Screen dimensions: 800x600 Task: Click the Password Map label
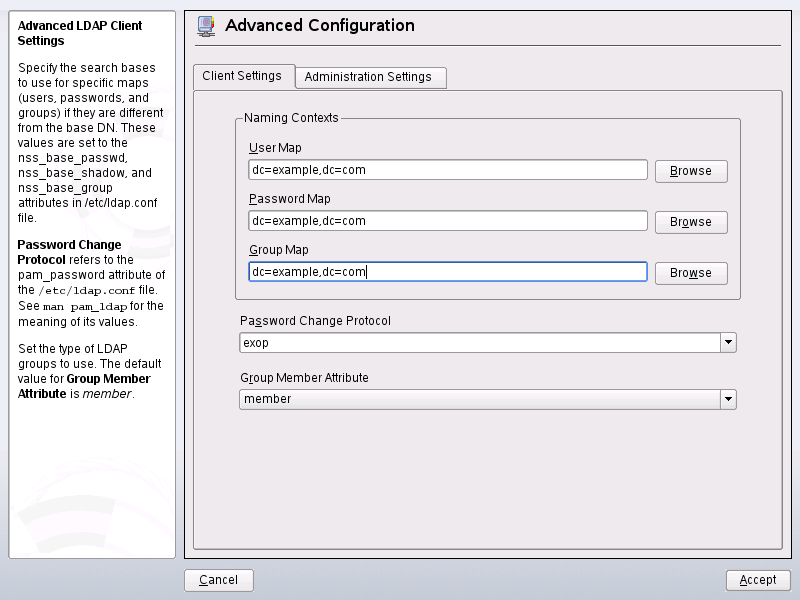[290, 199]
